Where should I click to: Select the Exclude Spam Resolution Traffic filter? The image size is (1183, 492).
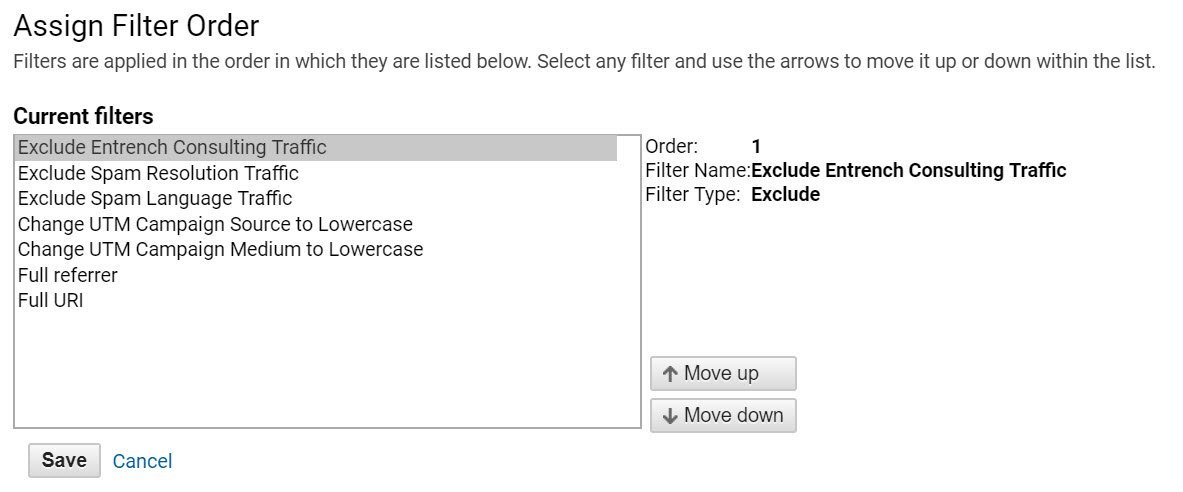158,173
